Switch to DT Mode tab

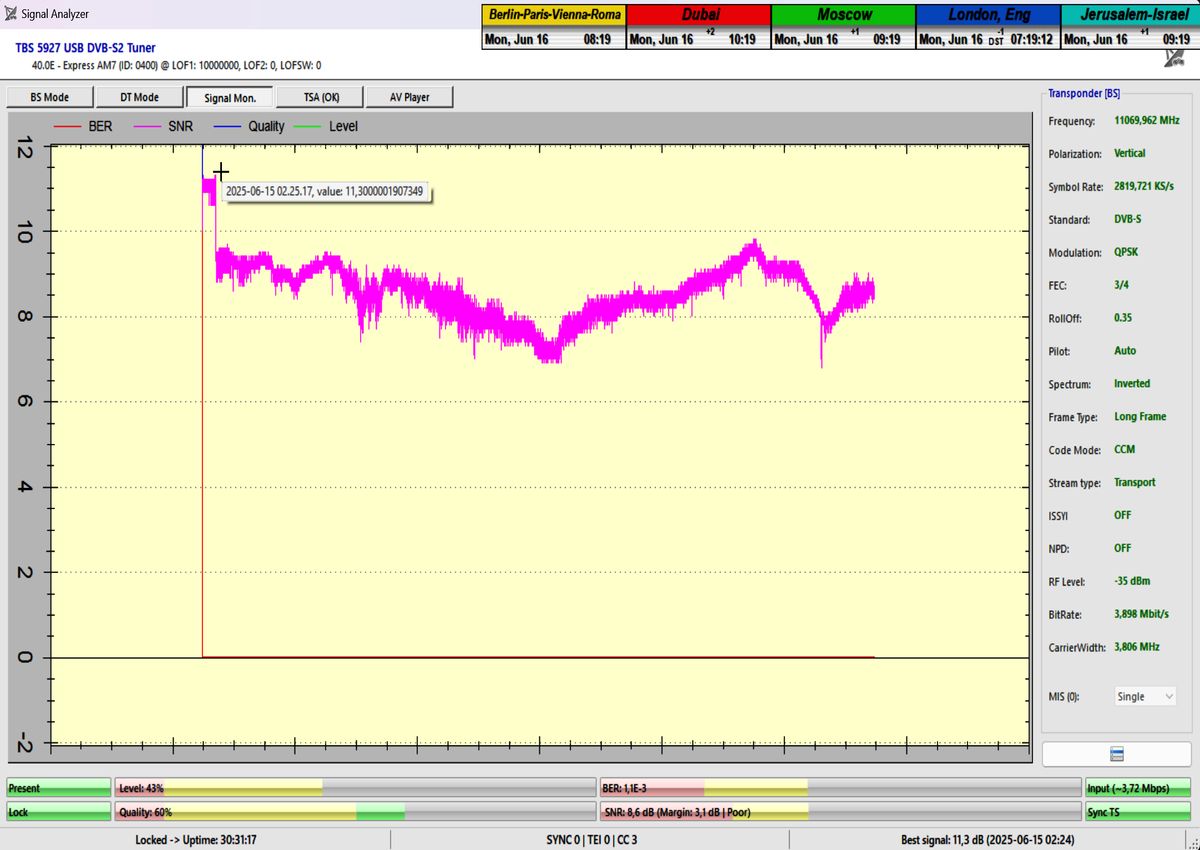pyautogui.click(x=139, y=97)
